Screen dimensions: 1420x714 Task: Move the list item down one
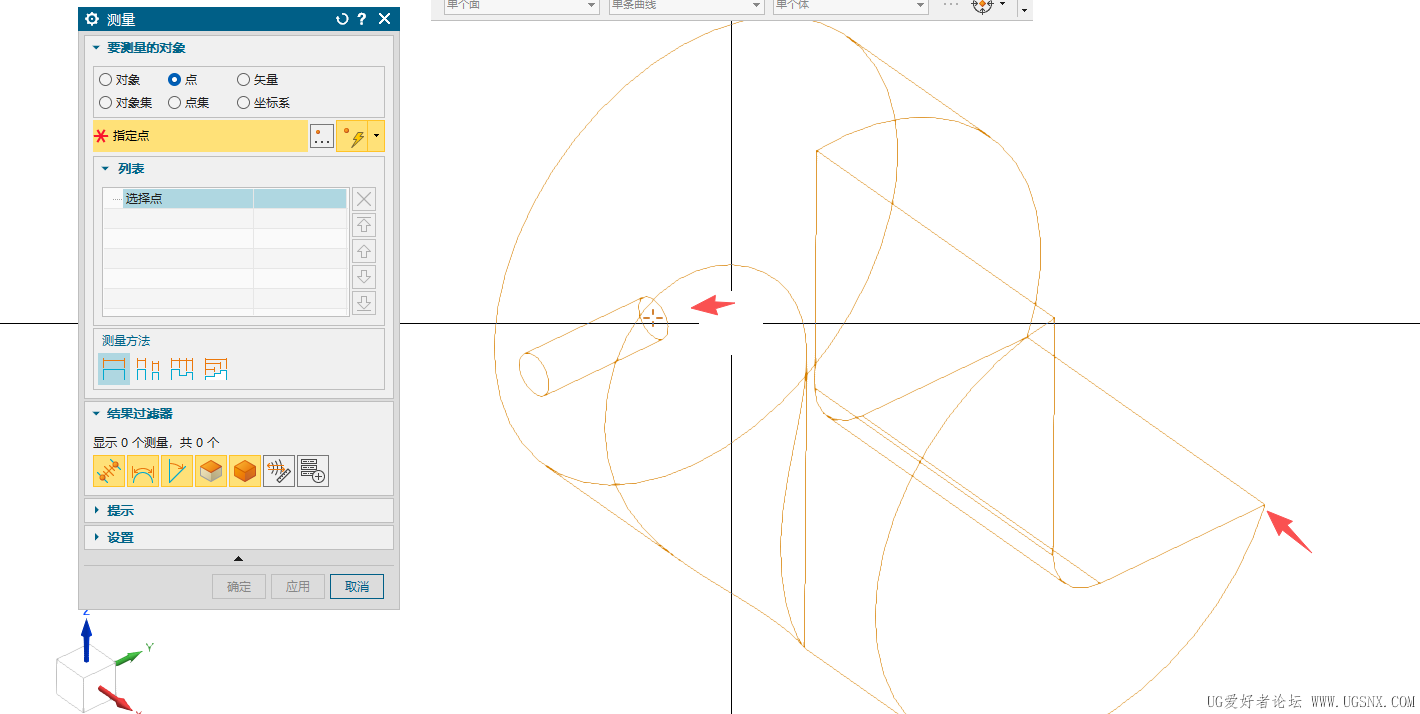pyautogui.click(x=365, y=277)
